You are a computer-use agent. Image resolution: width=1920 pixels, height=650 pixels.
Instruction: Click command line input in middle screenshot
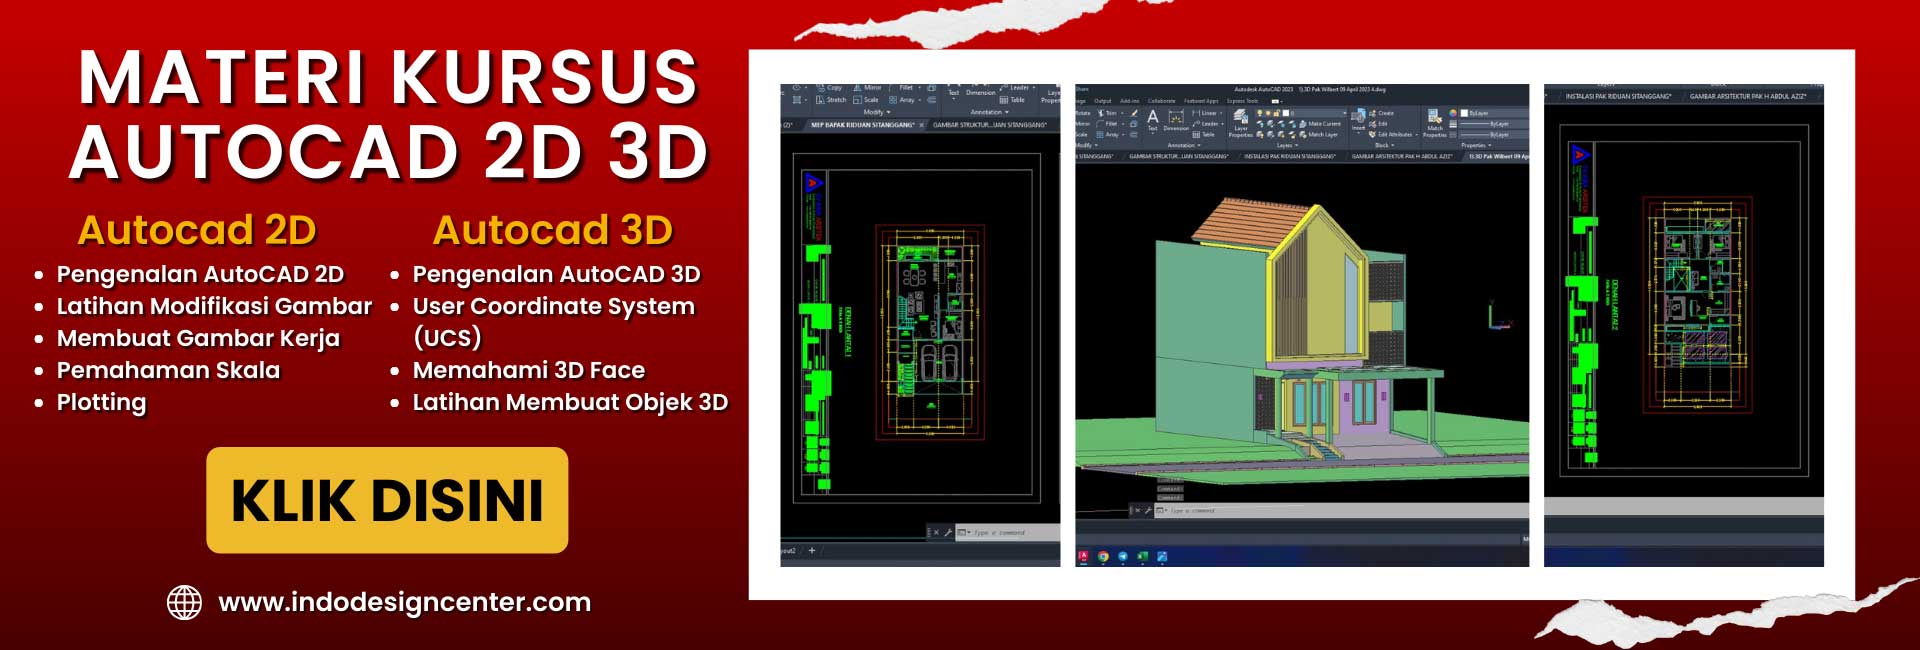tap(1340, 511)
